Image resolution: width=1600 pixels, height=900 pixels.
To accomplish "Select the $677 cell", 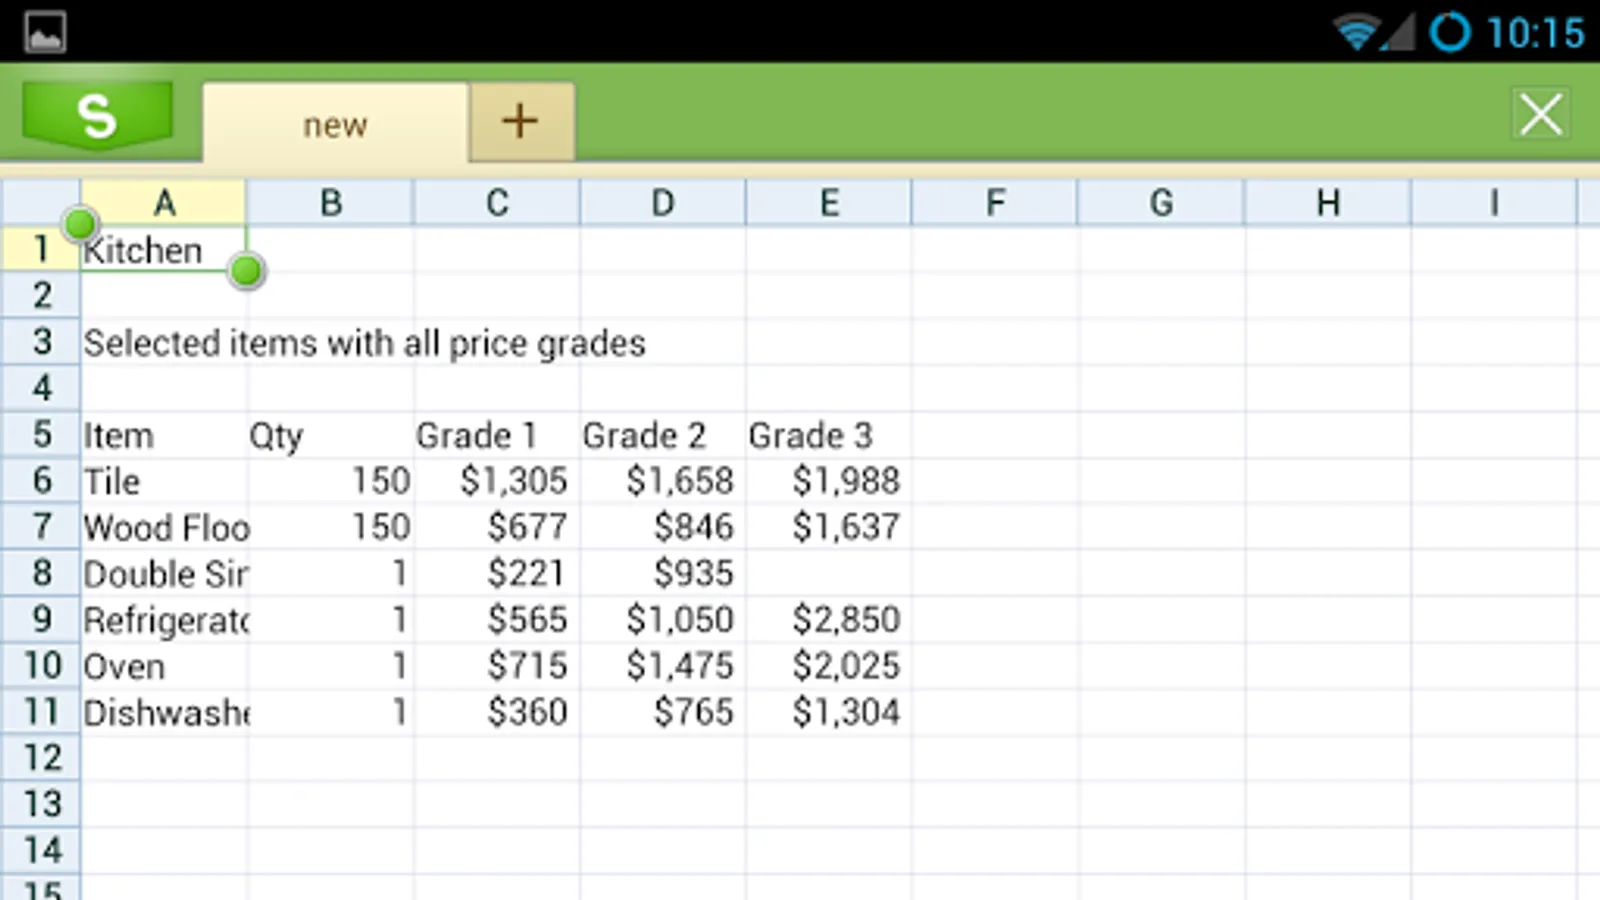I will tap(497, 527).
